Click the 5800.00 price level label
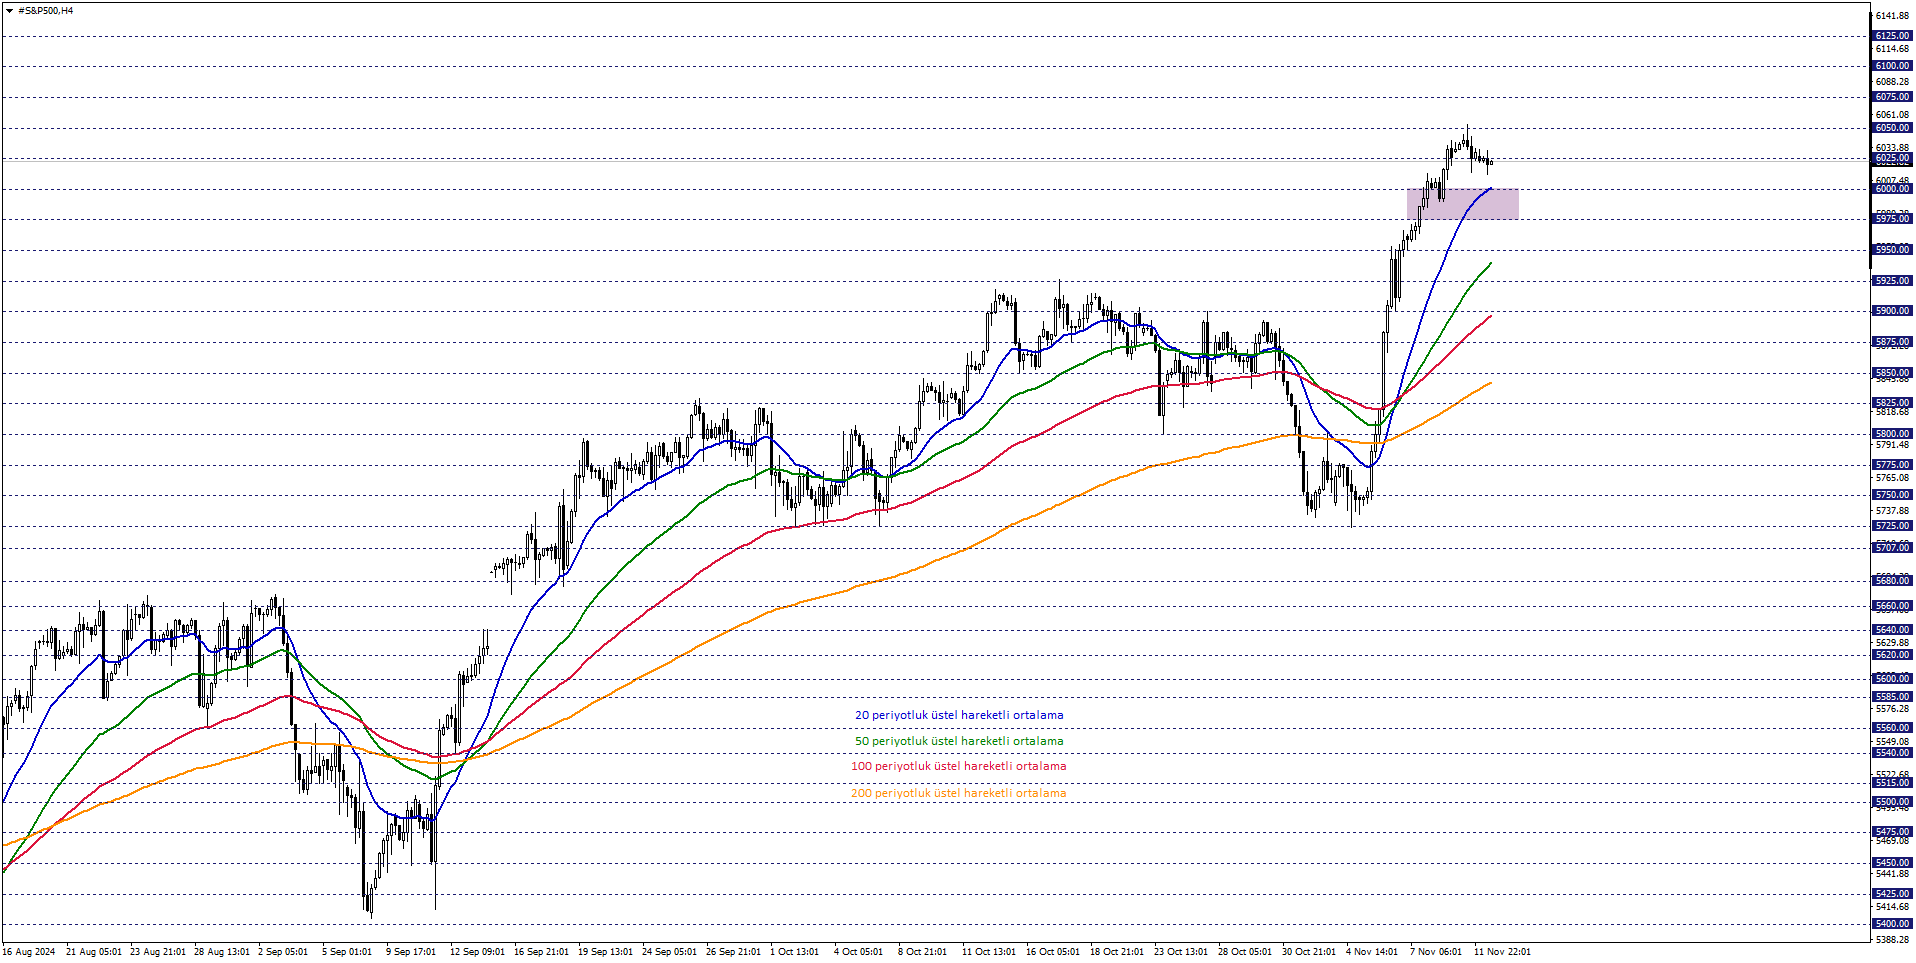The width and height of the screenshot is (1916, 963). coord(1892,434)
